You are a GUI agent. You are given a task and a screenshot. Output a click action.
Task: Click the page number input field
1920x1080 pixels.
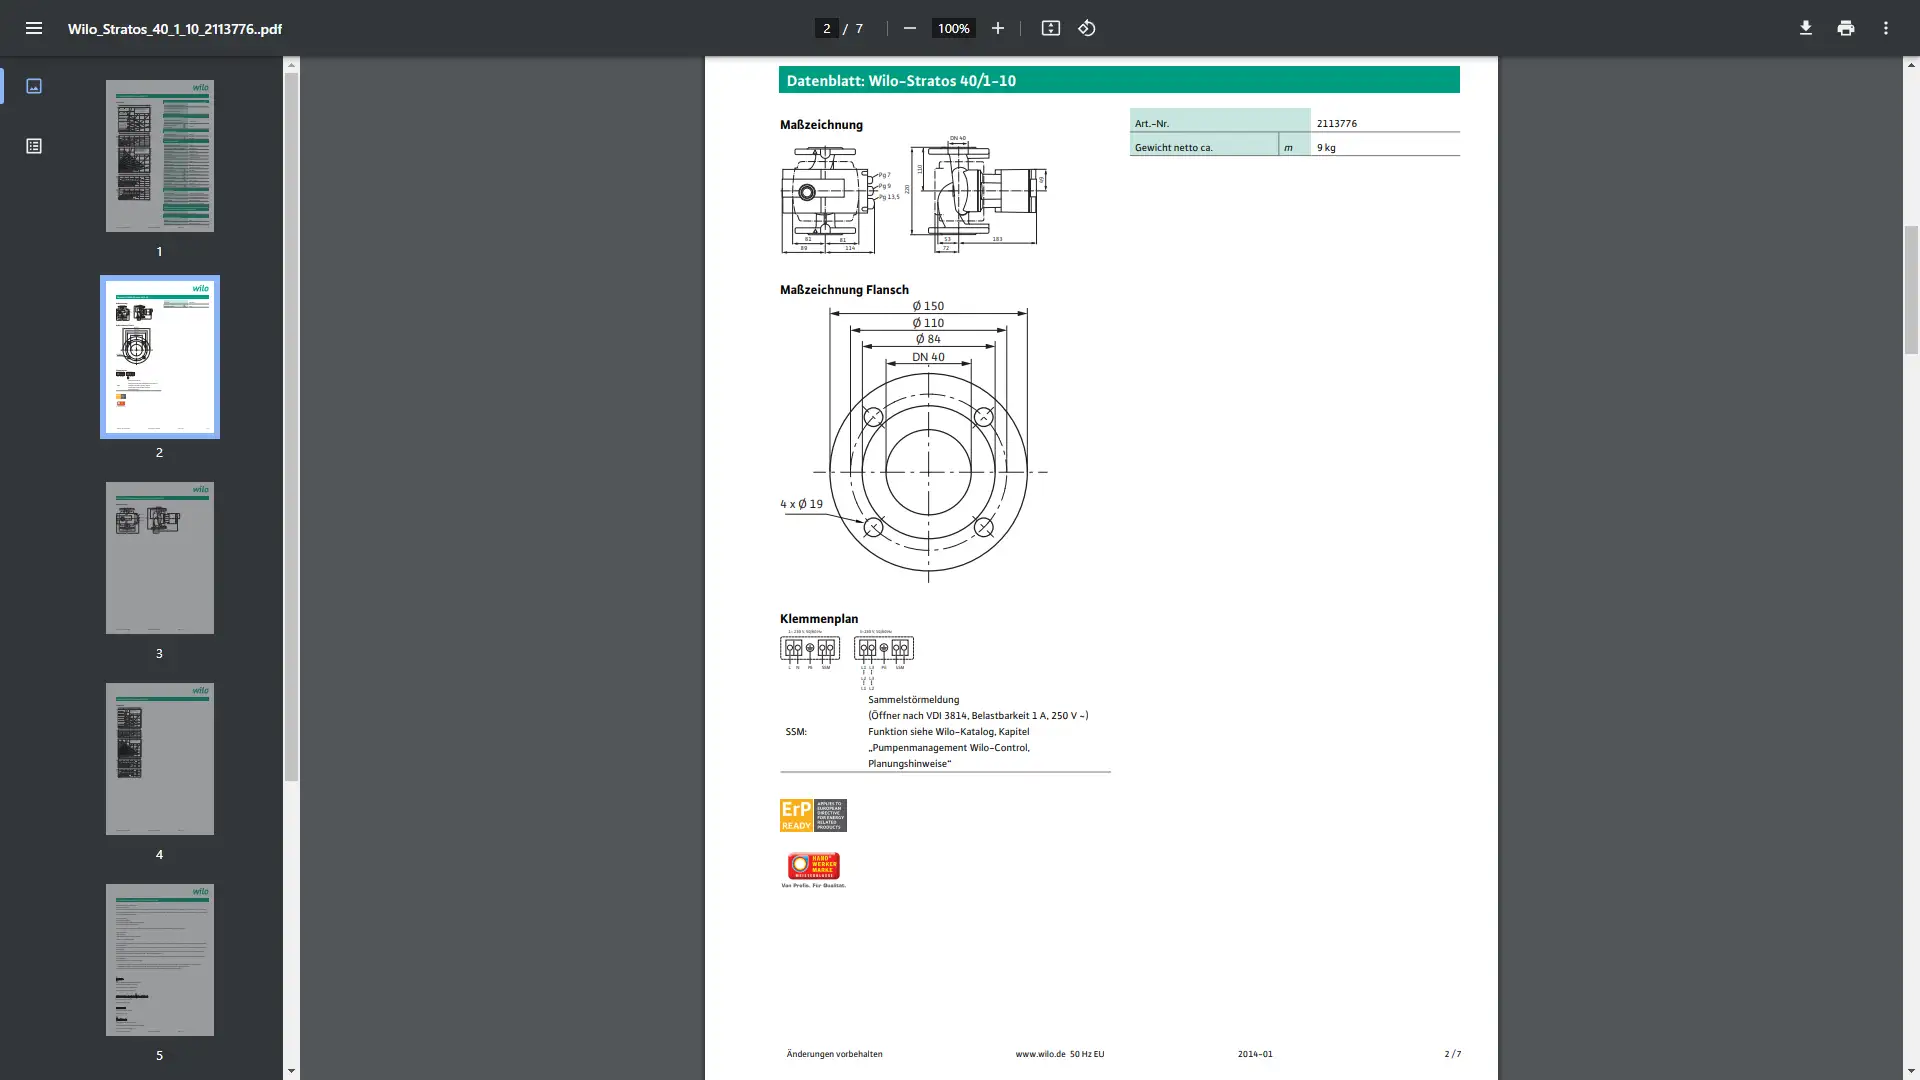826,28
